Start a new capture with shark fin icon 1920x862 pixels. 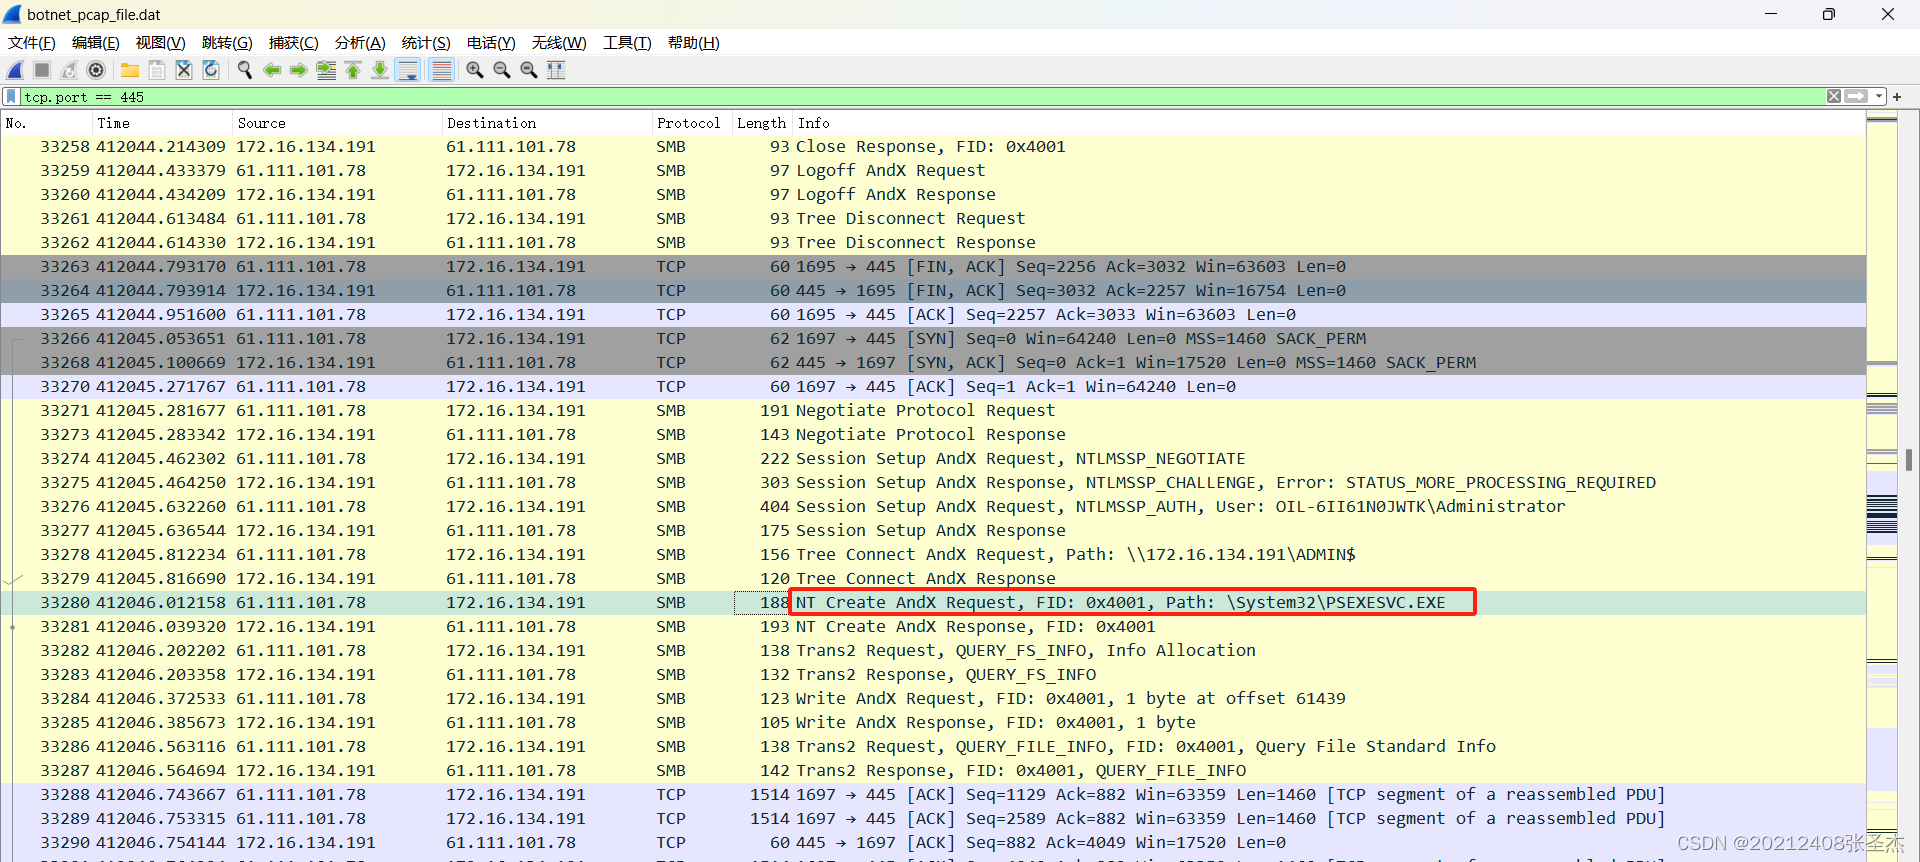(x=15, y=70)
